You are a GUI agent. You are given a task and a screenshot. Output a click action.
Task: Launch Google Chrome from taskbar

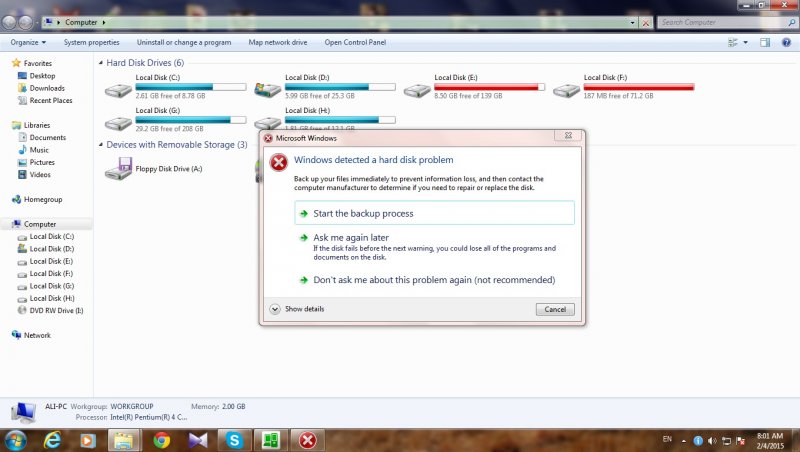162,440
